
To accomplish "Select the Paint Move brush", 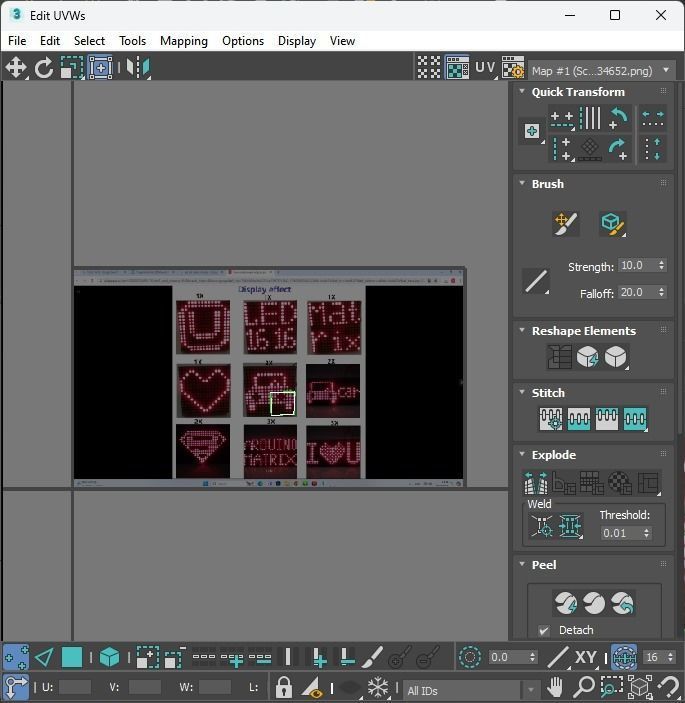I will tap(565, 223).
